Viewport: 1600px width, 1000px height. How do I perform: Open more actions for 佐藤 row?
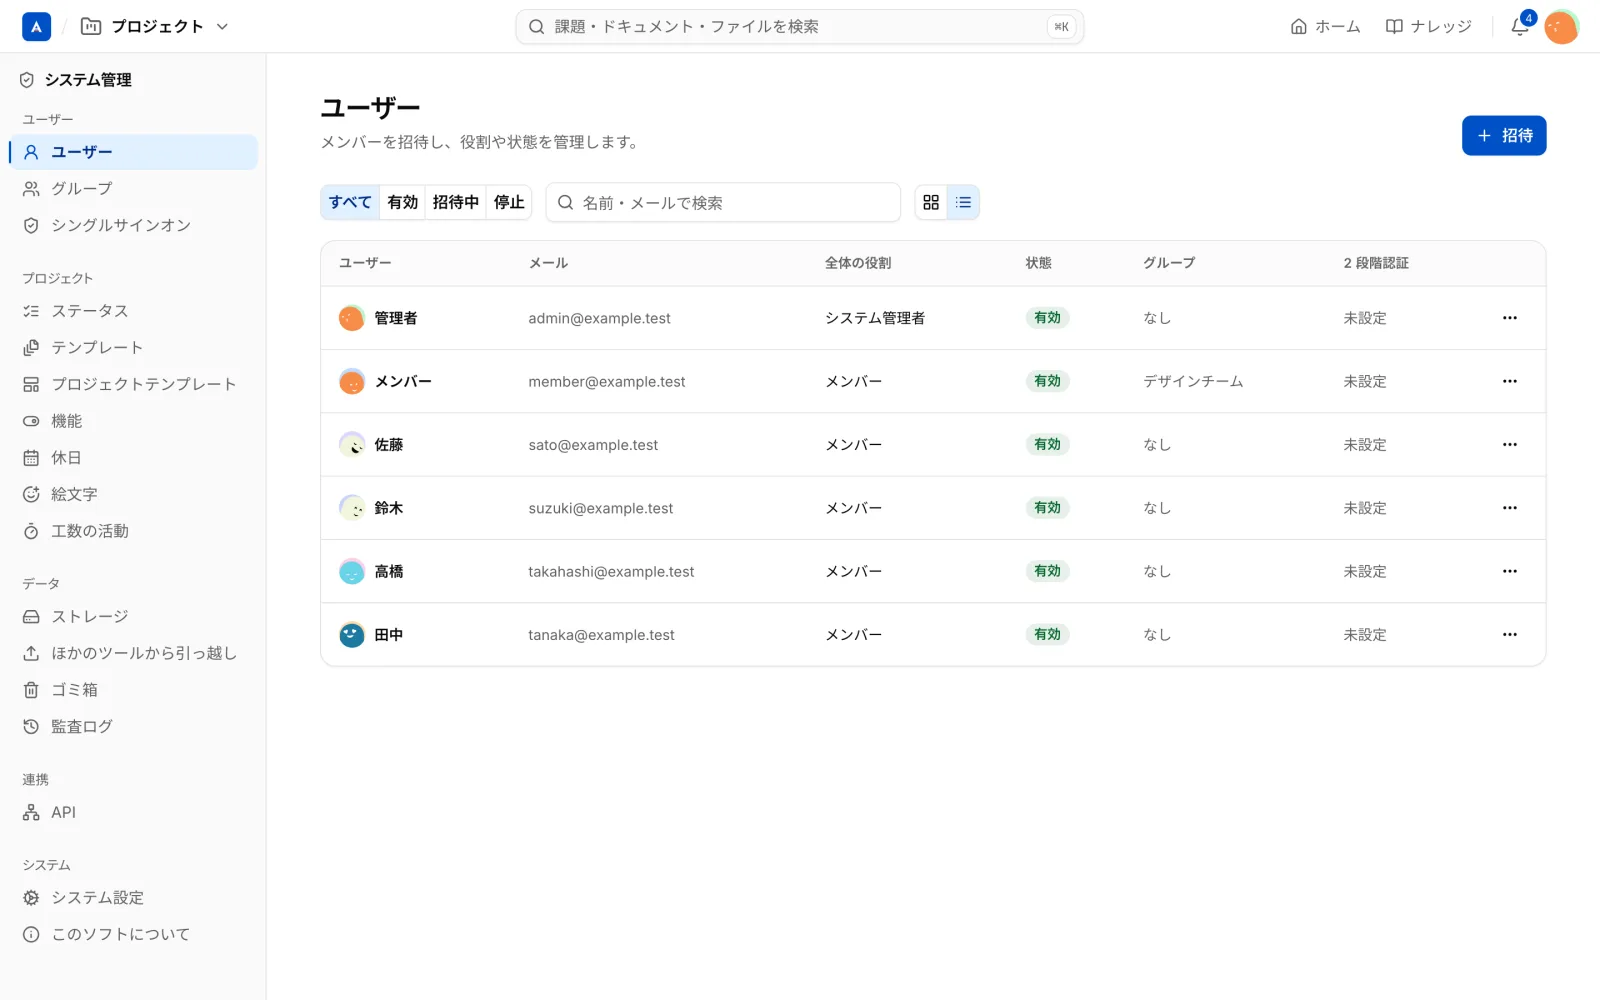click(1510, 445)
